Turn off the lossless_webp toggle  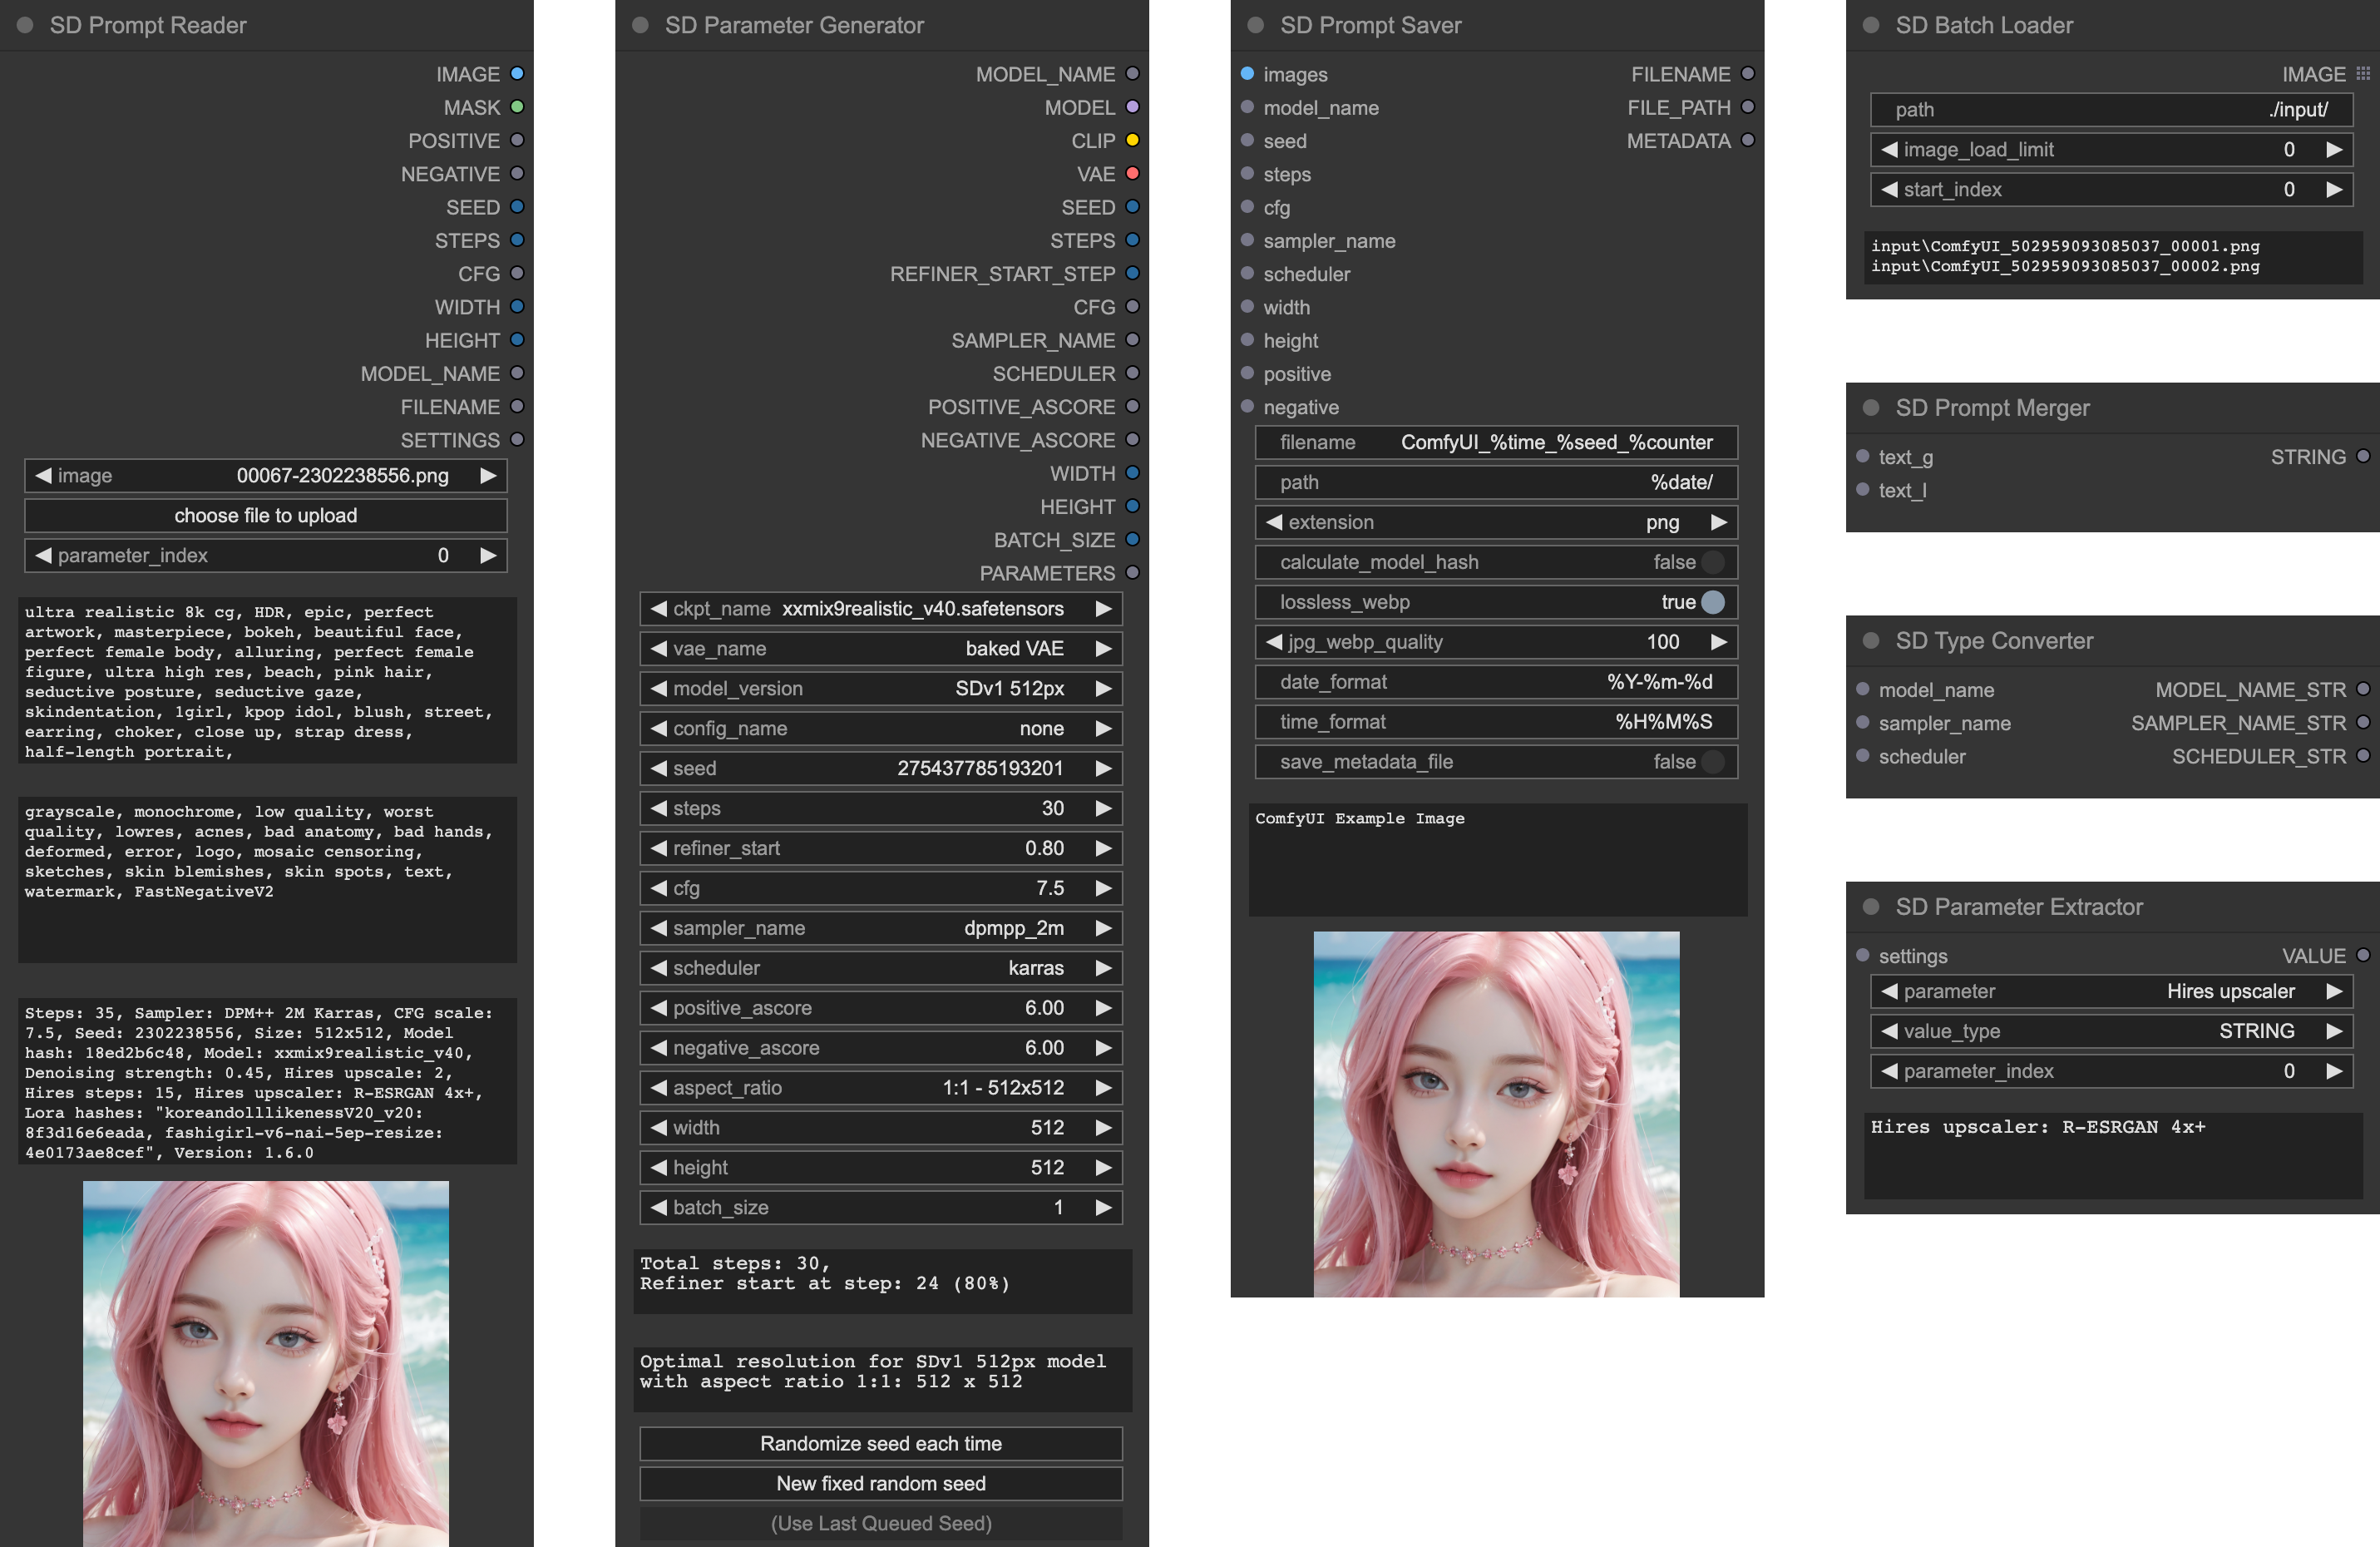[x=1712, y=602]
